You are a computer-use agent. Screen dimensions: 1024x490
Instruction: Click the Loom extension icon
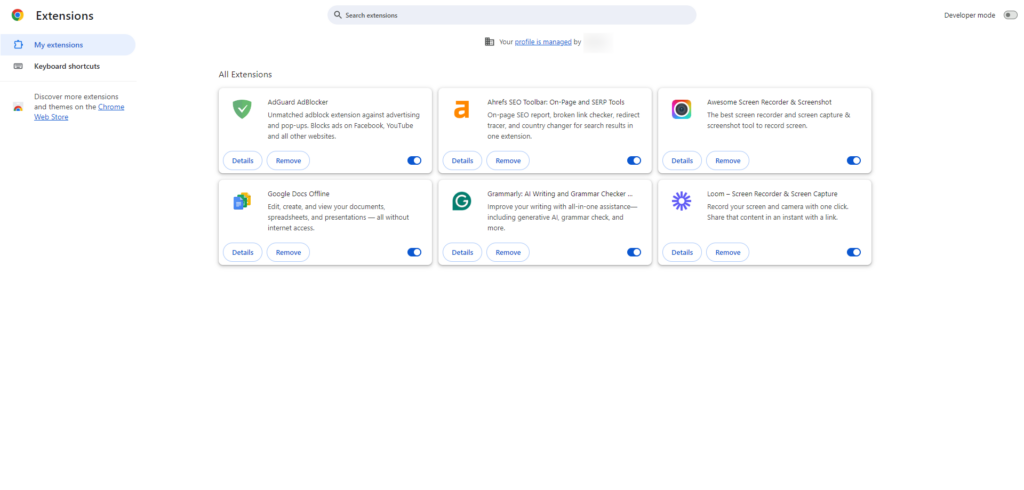click(681, 201)
